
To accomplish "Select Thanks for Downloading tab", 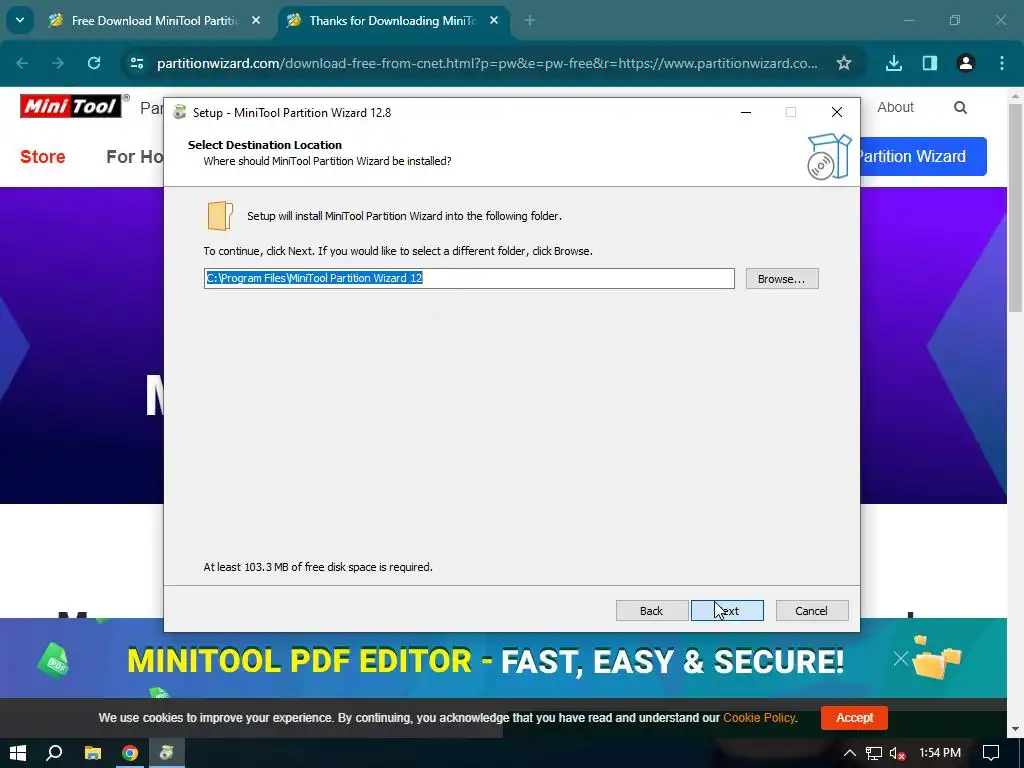I will 392,21.
